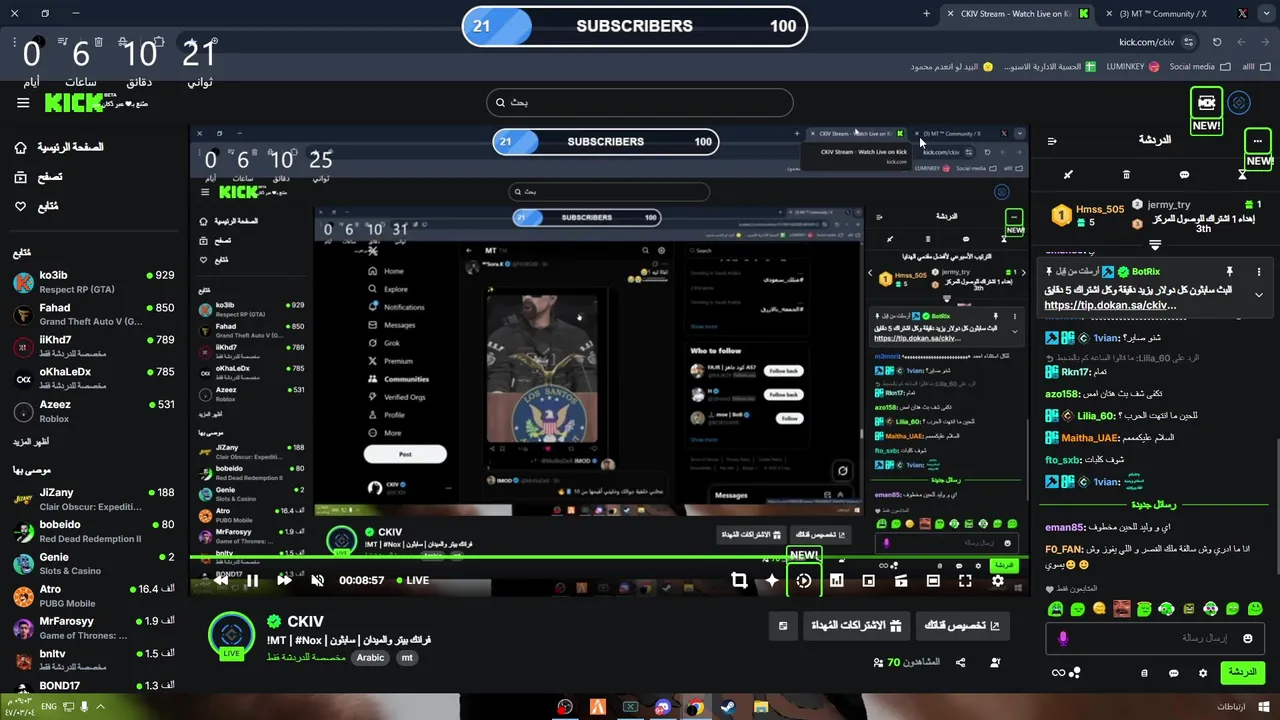The height and width of the screenshot is (720, 1280).
Task: Click the search field in Kick header
Action: click(x=640, y=102)
